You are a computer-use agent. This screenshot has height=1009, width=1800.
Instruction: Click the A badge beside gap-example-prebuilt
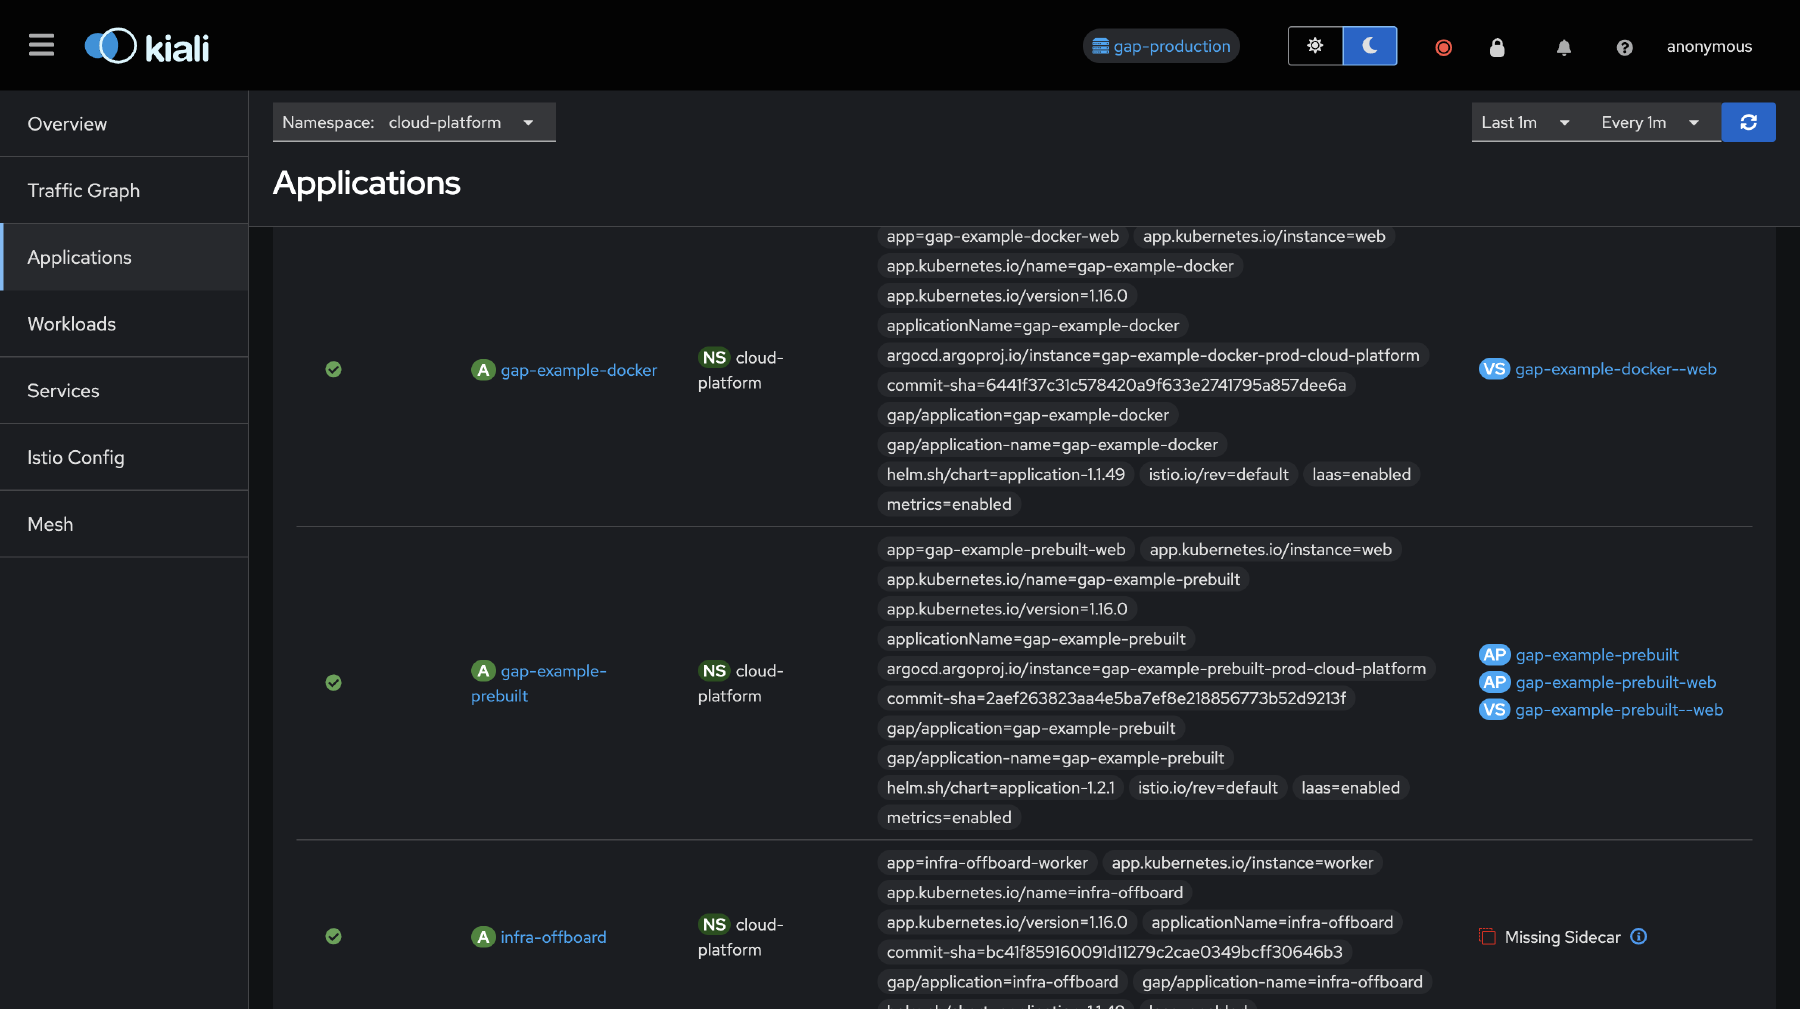483,671
